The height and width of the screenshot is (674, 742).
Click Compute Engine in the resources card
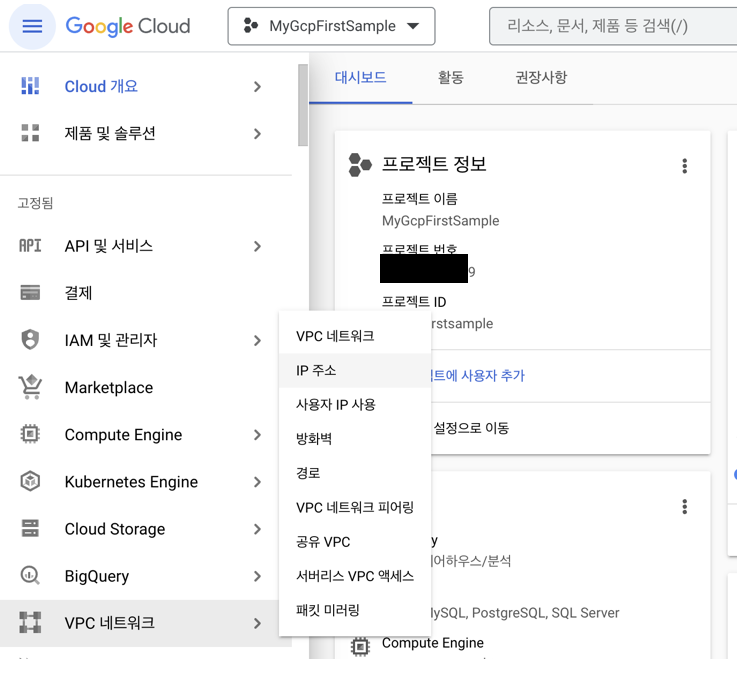tap(433, 643)
